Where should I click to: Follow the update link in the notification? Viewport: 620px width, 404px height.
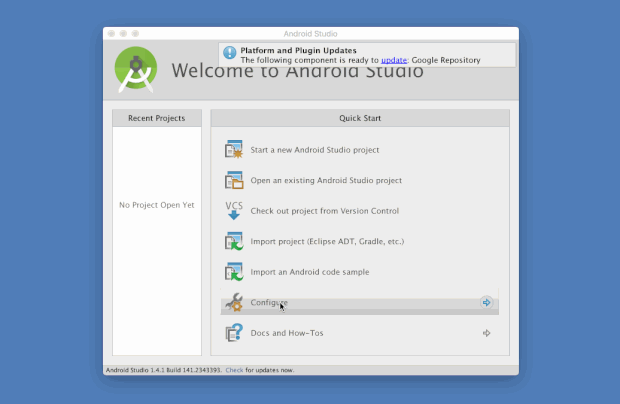[x=394, y=60]
